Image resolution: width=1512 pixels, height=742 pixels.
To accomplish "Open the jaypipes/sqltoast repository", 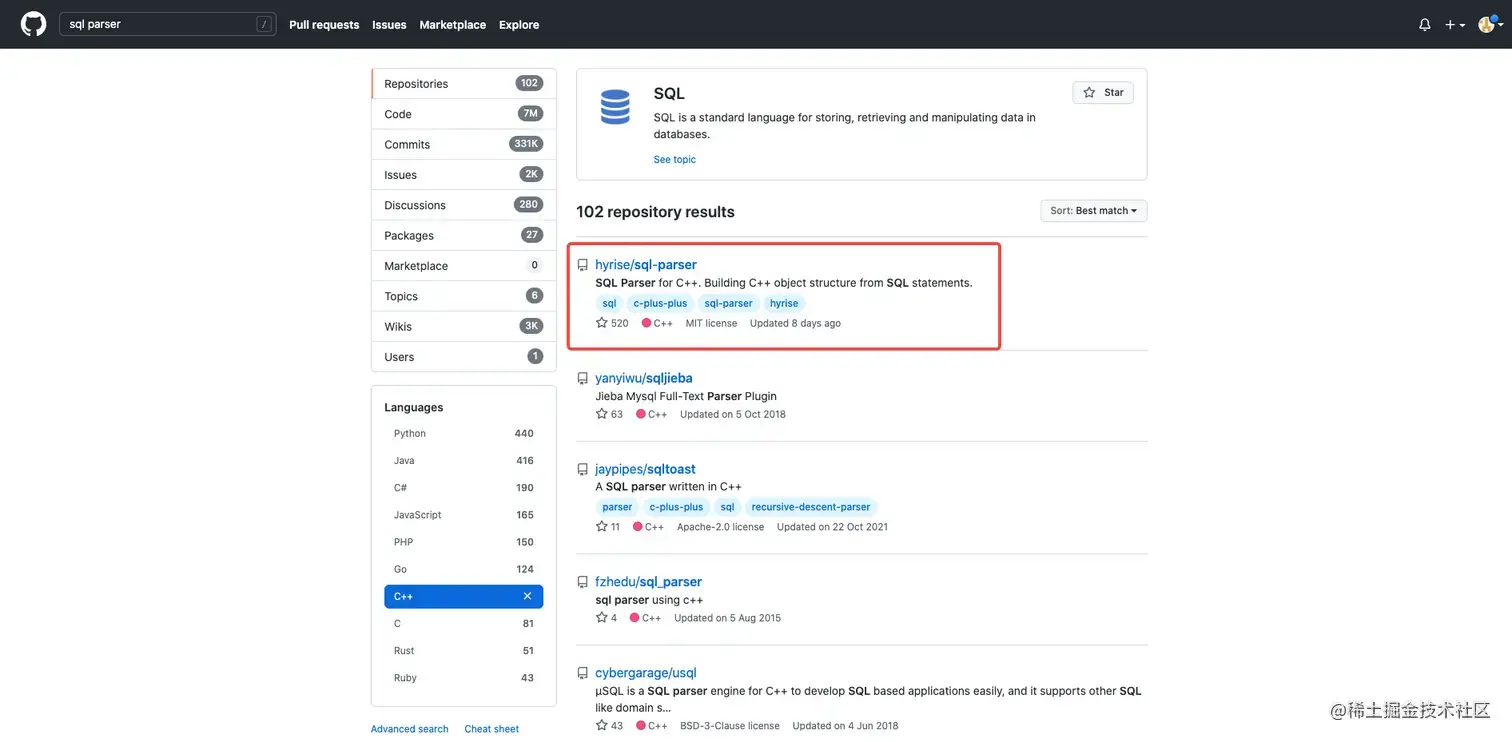I will [x=645, y=469].
